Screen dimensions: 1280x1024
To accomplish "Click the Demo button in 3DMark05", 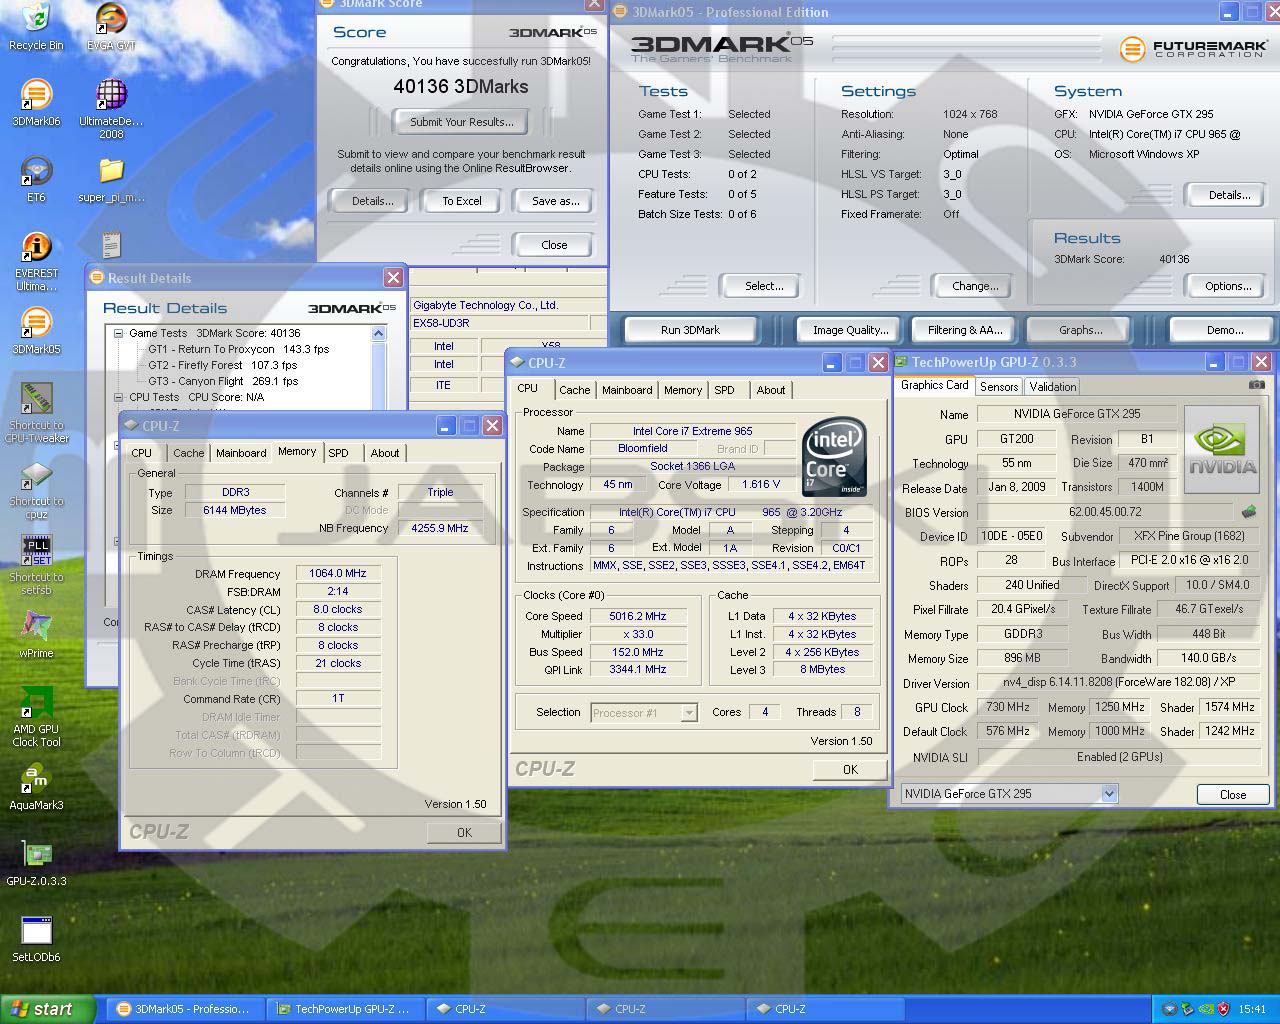I will (1225, 330).
